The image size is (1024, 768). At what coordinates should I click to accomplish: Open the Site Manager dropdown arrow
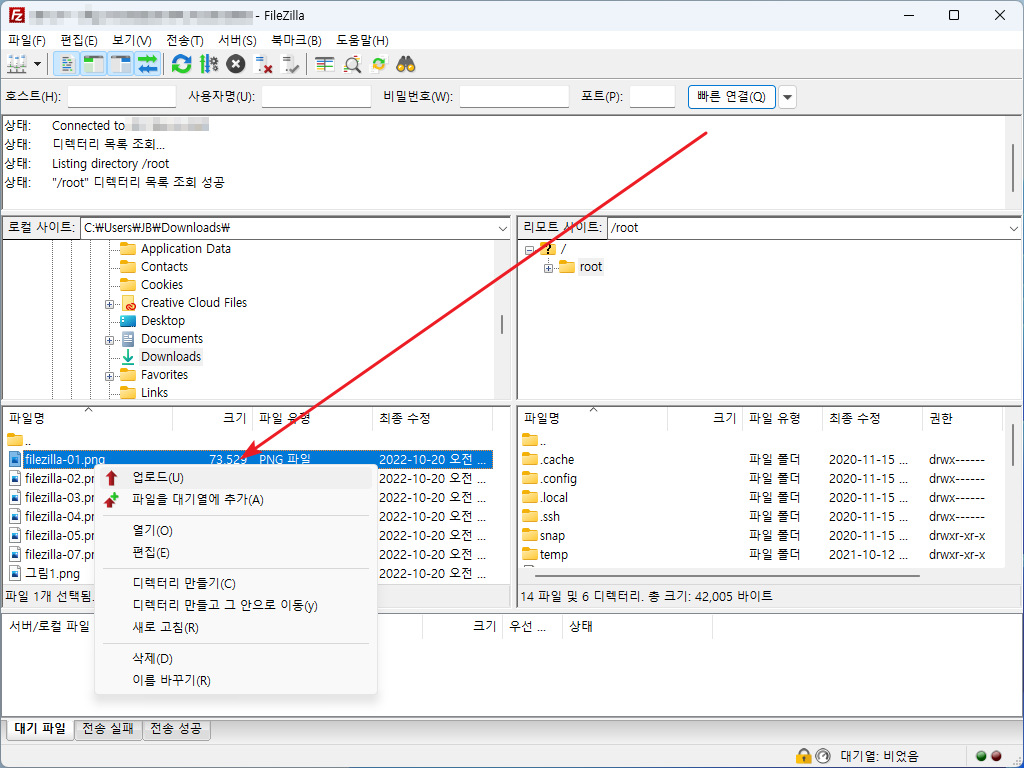pos(37,64)
